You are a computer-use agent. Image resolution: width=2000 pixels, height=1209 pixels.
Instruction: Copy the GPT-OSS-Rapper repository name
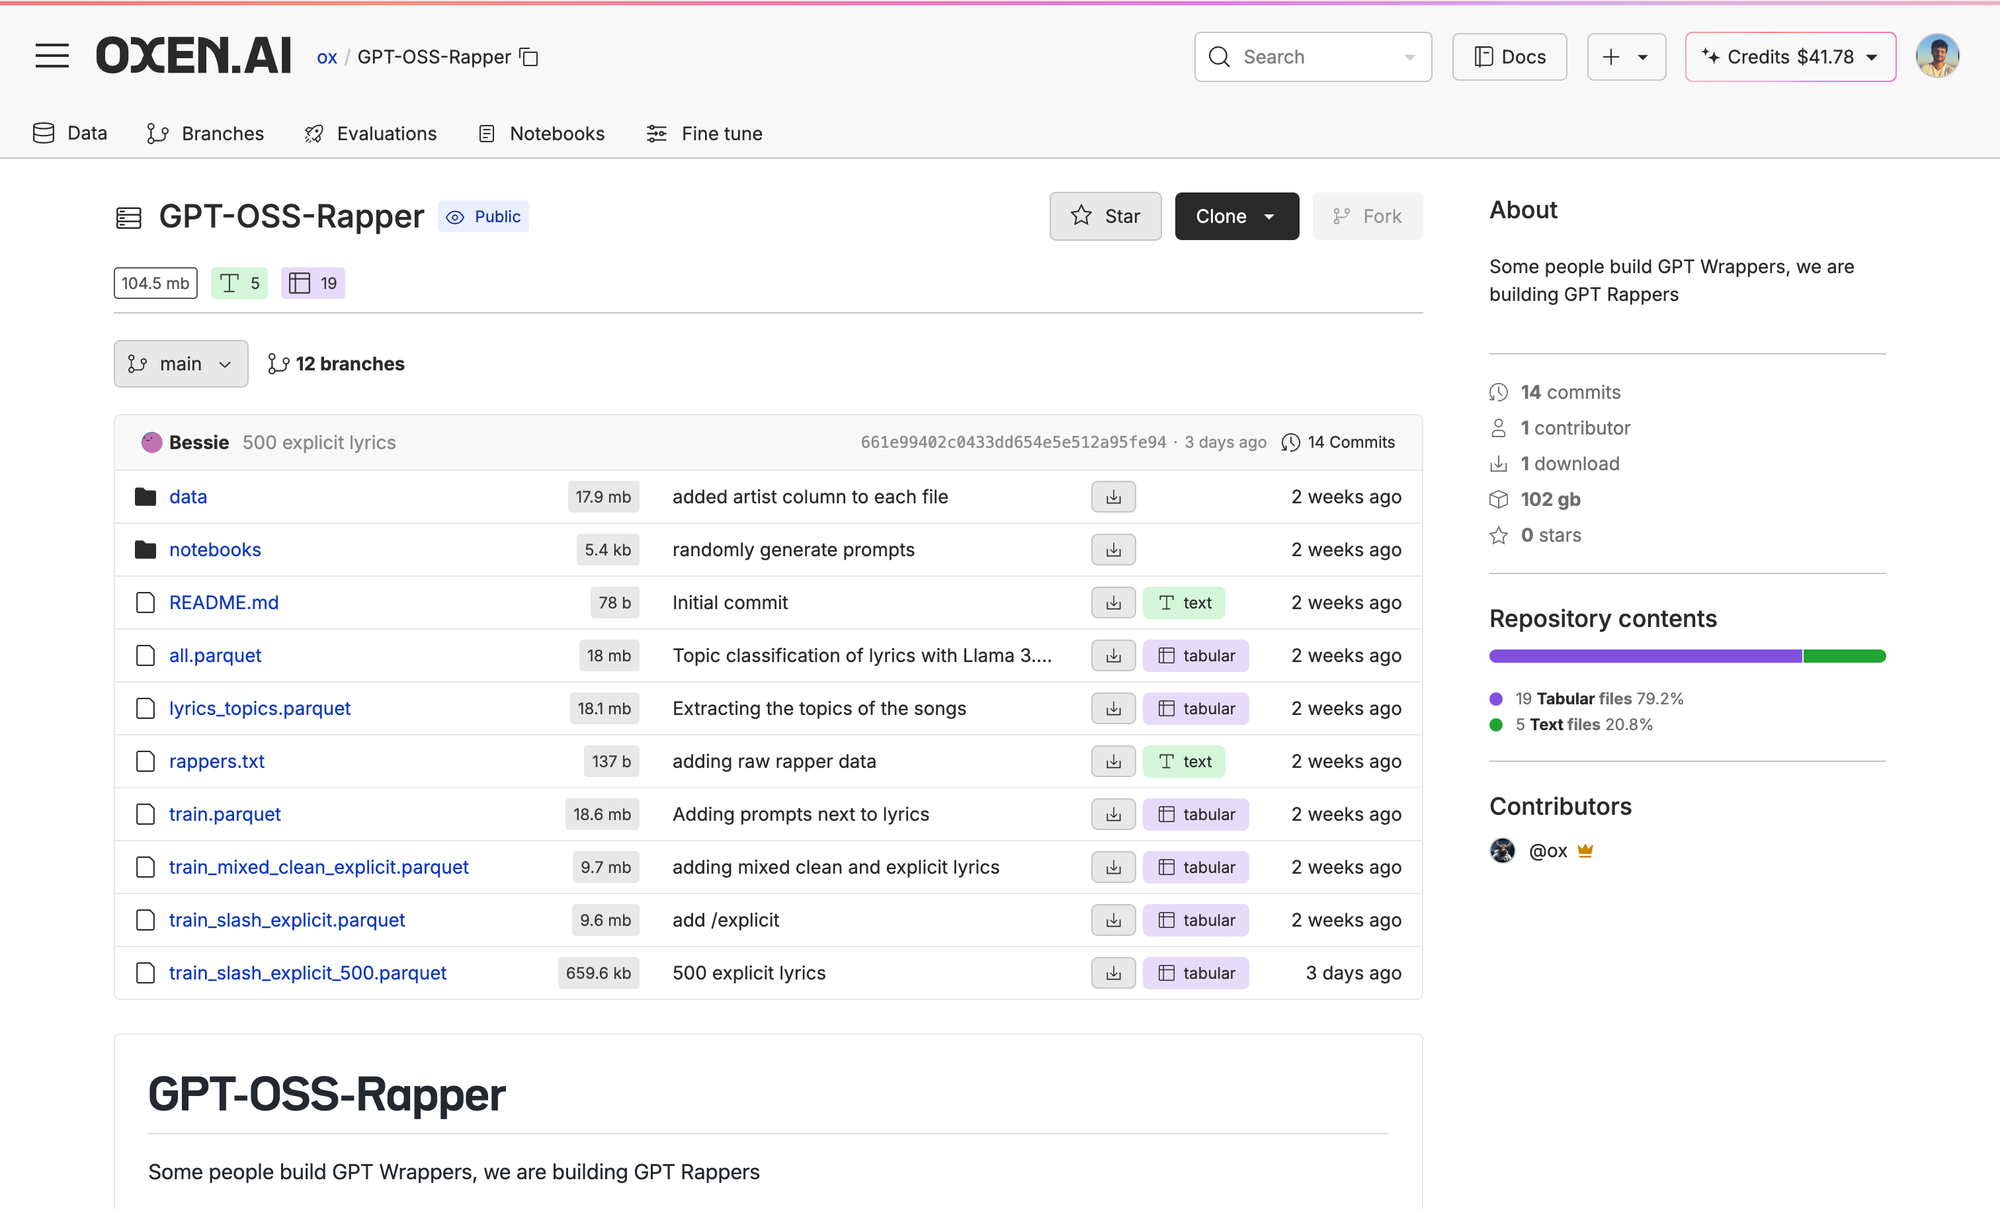530,57
